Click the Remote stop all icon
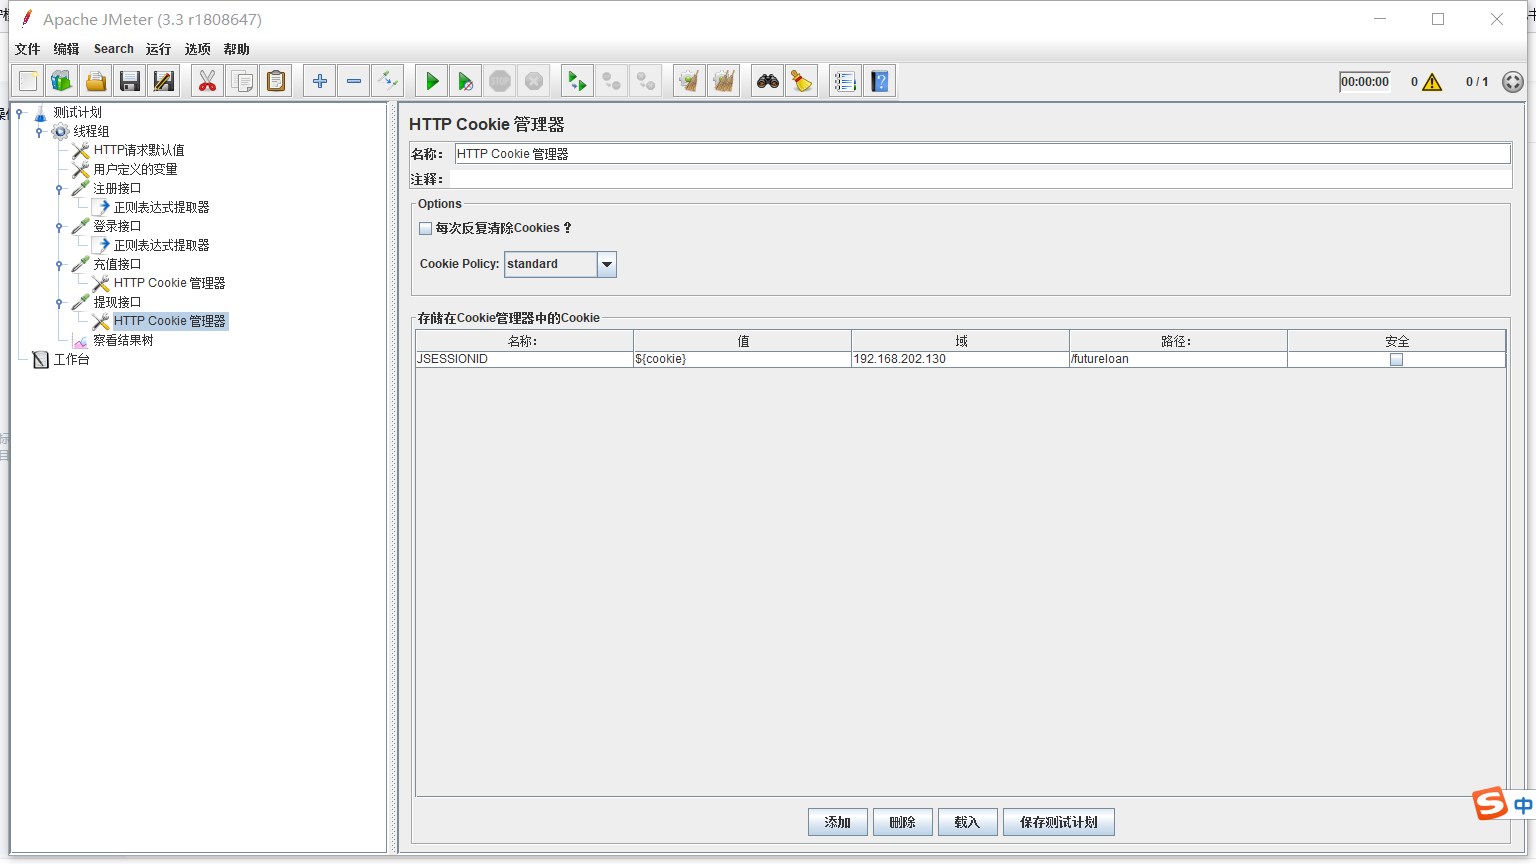 (611, 81)
